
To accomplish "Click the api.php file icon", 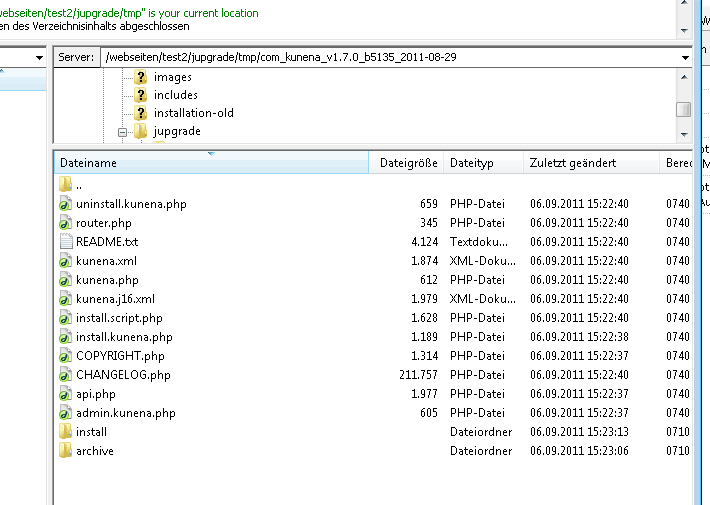I will (x=65, y=394).
